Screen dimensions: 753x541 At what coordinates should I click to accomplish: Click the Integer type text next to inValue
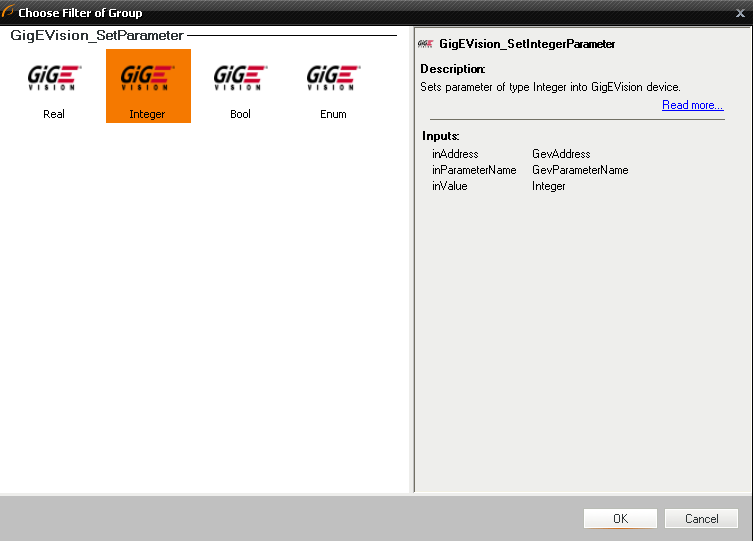pyautogui.click(x=548, y=186)
